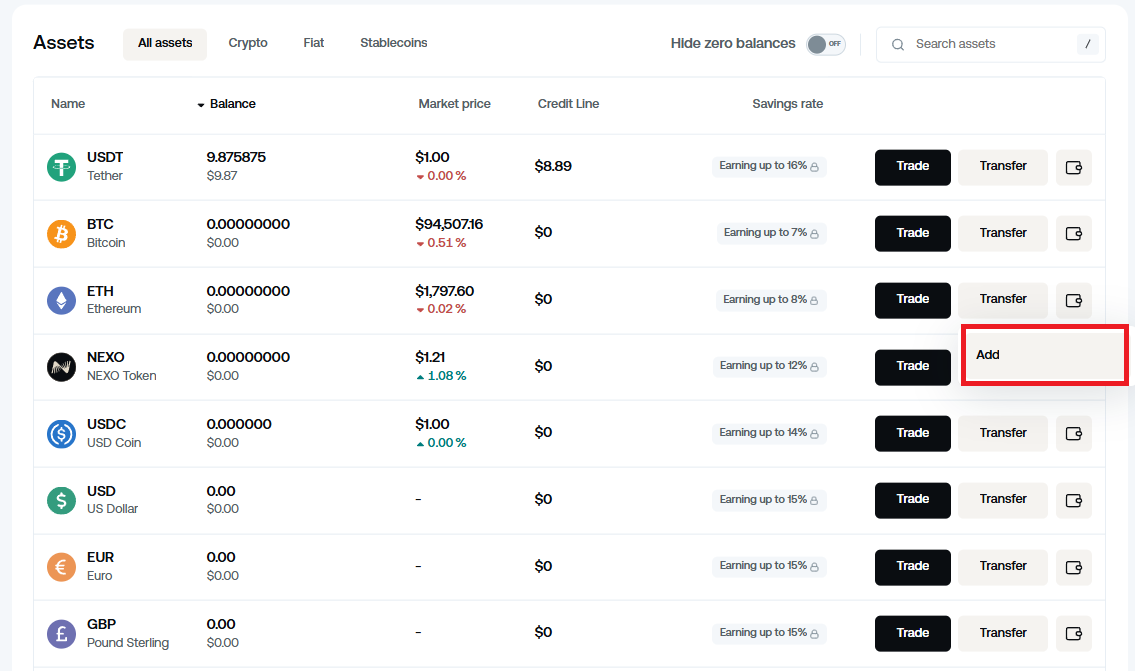Toggle the Hide zero balances switch
The width and height of the screenshot is (1135, 671).
(826, 44)
